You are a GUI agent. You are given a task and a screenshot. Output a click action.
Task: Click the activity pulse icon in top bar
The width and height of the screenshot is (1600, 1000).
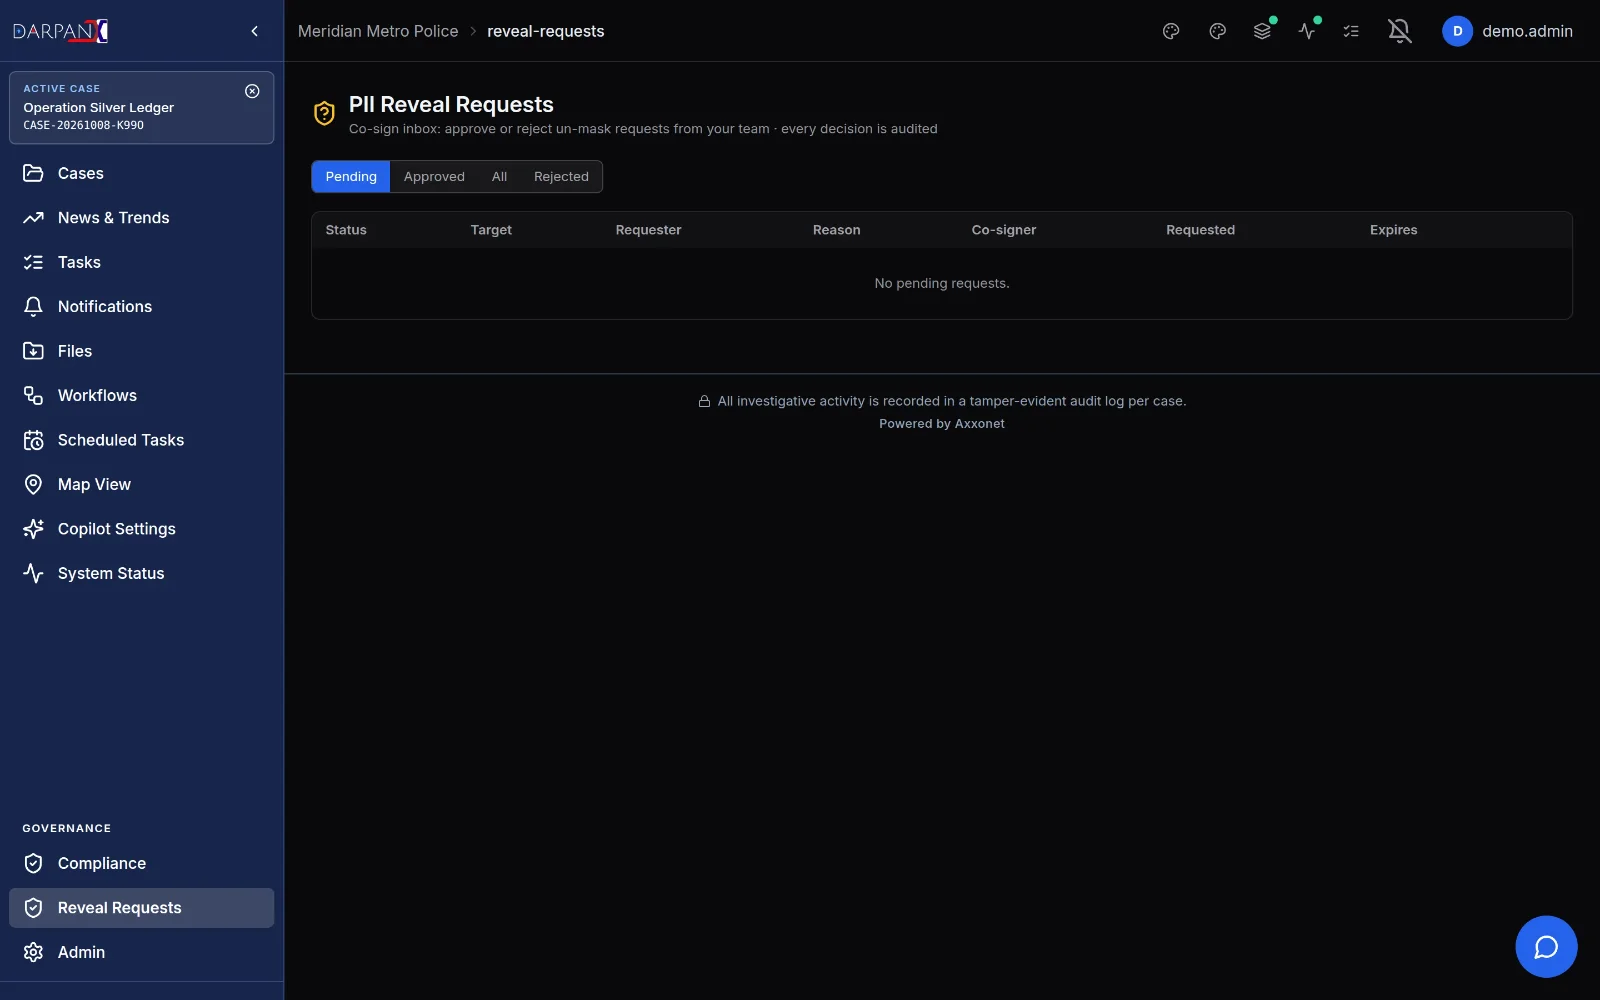(1307, 31)
